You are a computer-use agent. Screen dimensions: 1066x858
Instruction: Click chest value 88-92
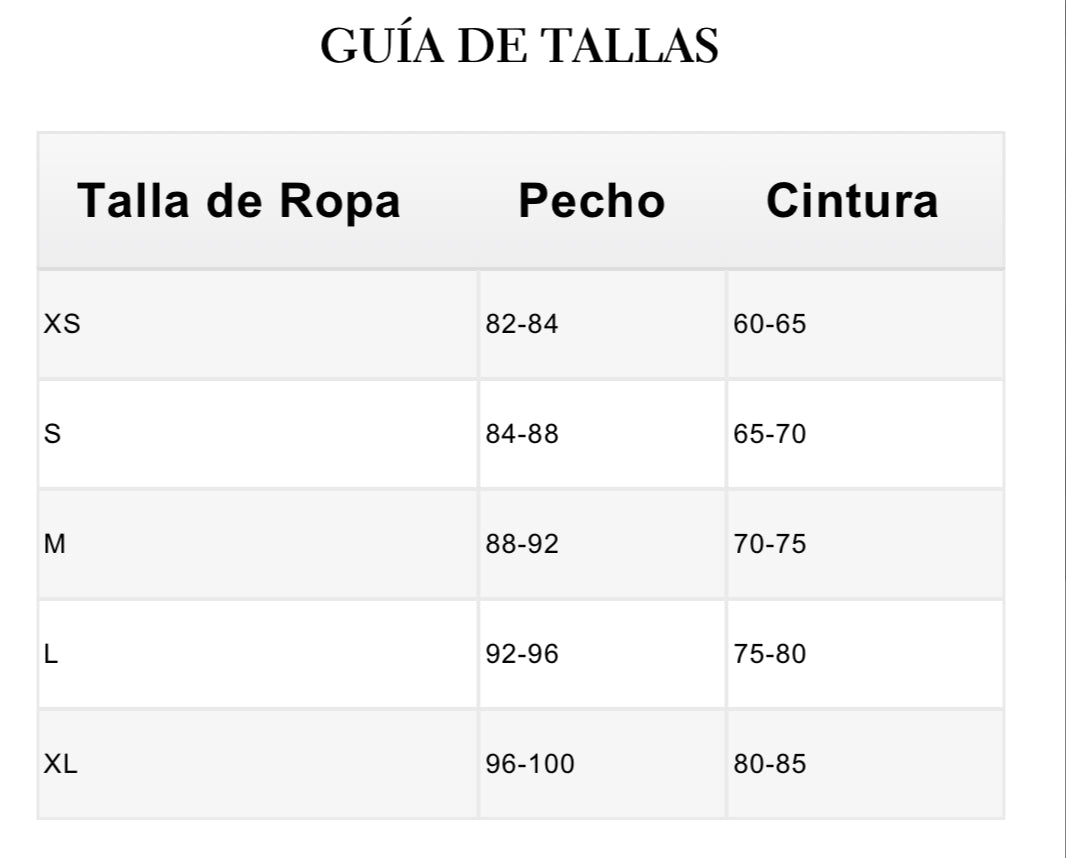(x=522, y=545)
